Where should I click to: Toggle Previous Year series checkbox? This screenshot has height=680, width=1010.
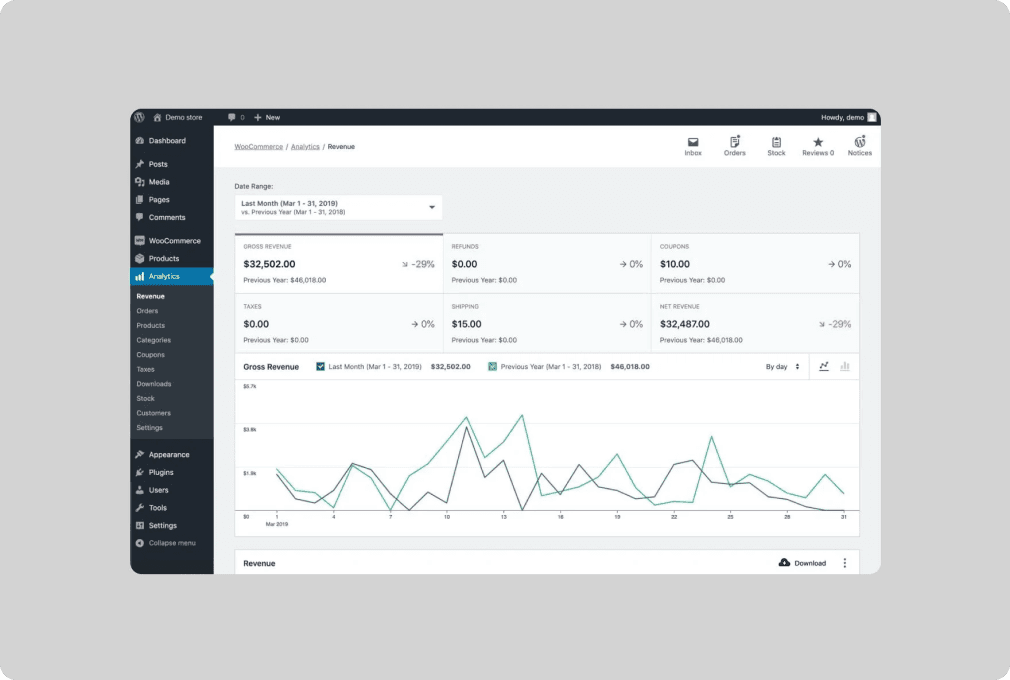tap(493, 367)
